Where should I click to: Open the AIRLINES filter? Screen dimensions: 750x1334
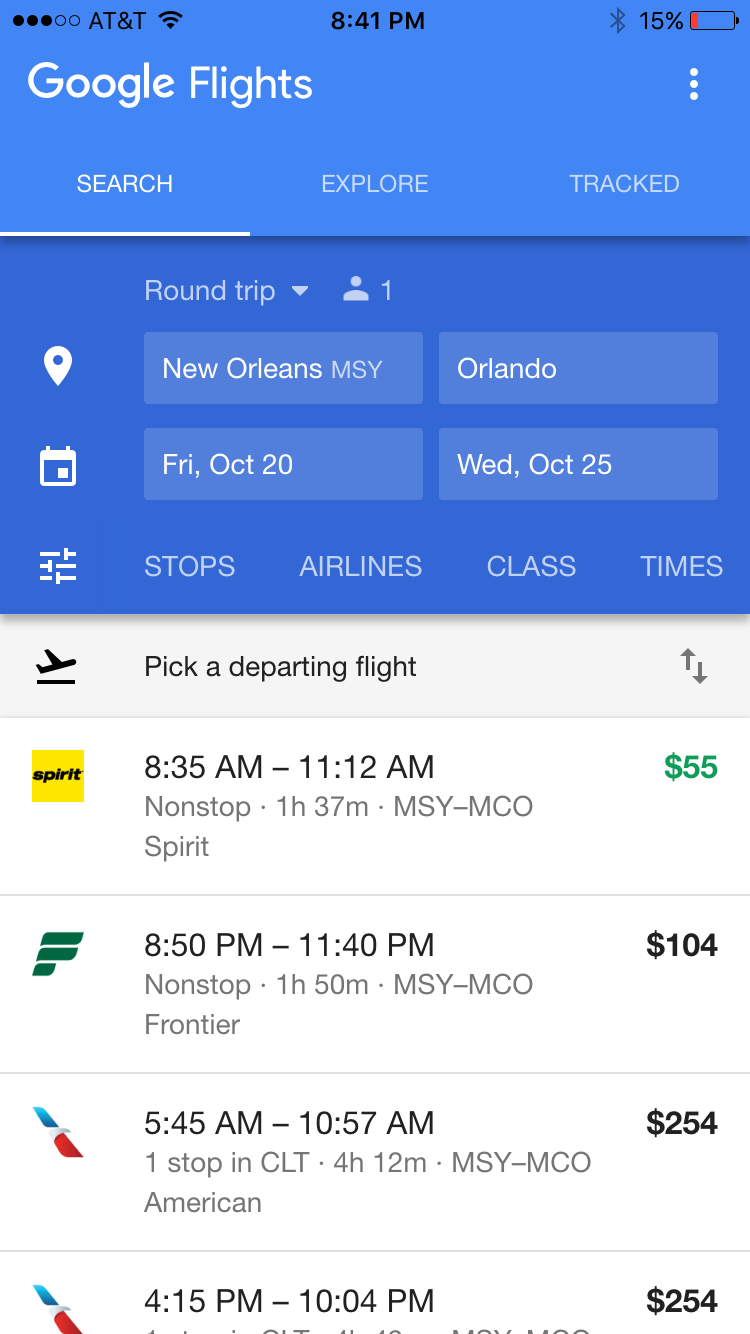[x=361, y=566]
